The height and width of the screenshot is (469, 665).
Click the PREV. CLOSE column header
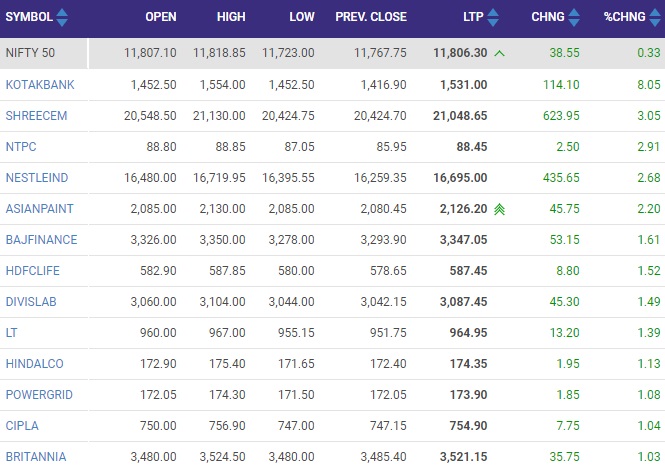tap(371, 17)
